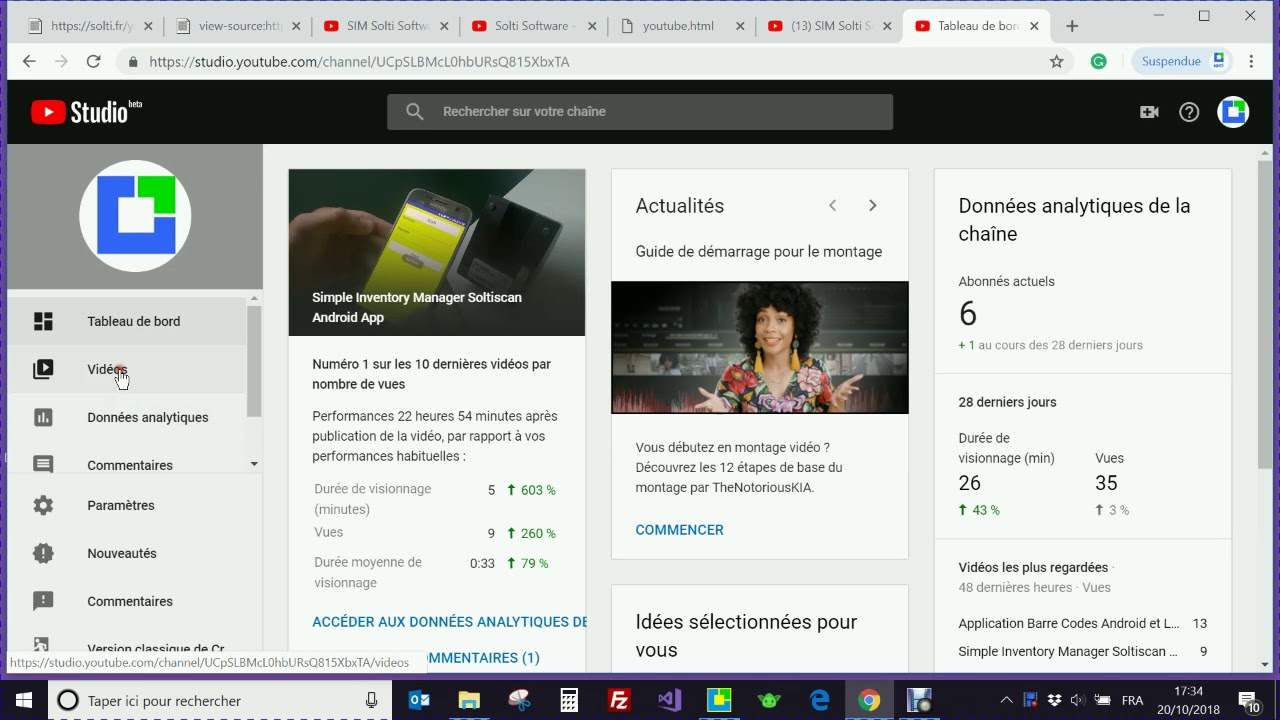Click the montage guide video thumbnail
The image size is (1280, 720).
pos(760,347)
